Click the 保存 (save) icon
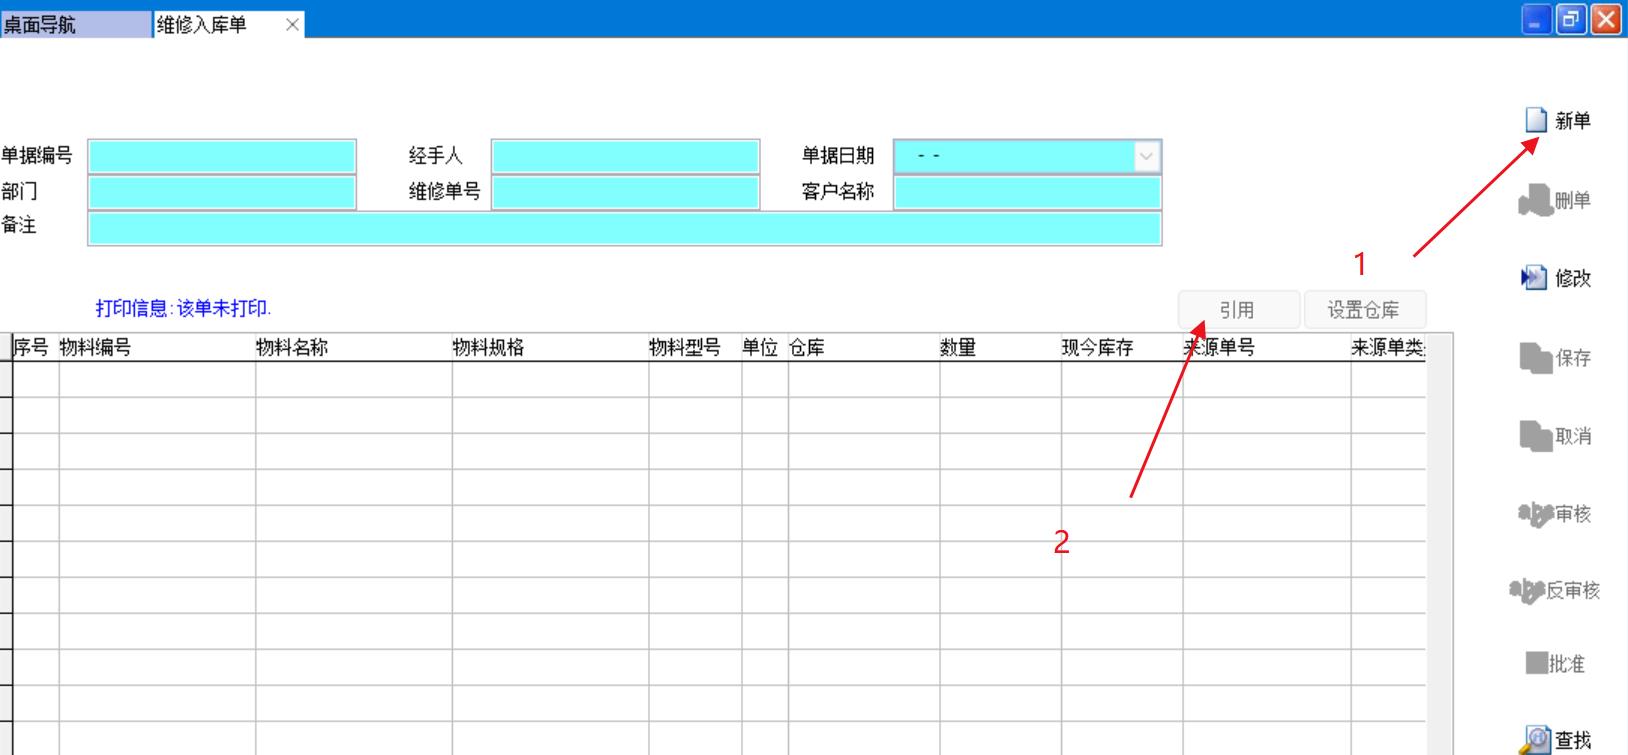Image resolution: width=1628 pixels, height=755 pixels. coord(1535,358)
